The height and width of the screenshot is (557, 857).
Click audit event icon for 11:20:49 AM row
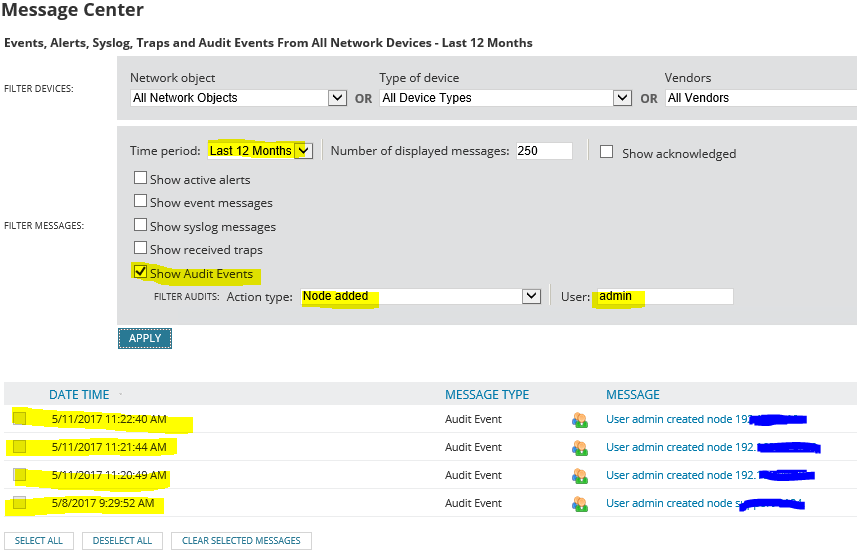point(578,476)
